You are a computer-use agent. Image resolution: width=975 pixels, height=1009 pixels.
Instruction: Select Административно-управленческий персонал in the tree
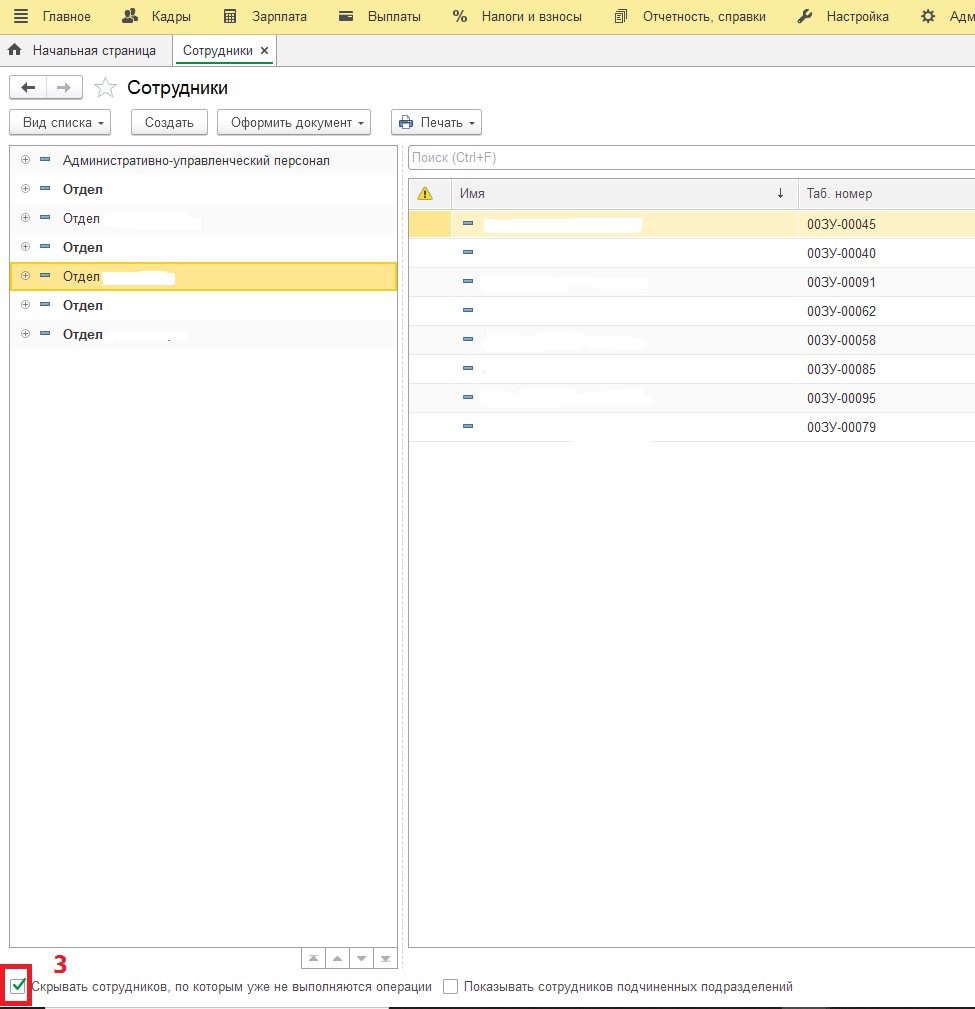(196, 160)
